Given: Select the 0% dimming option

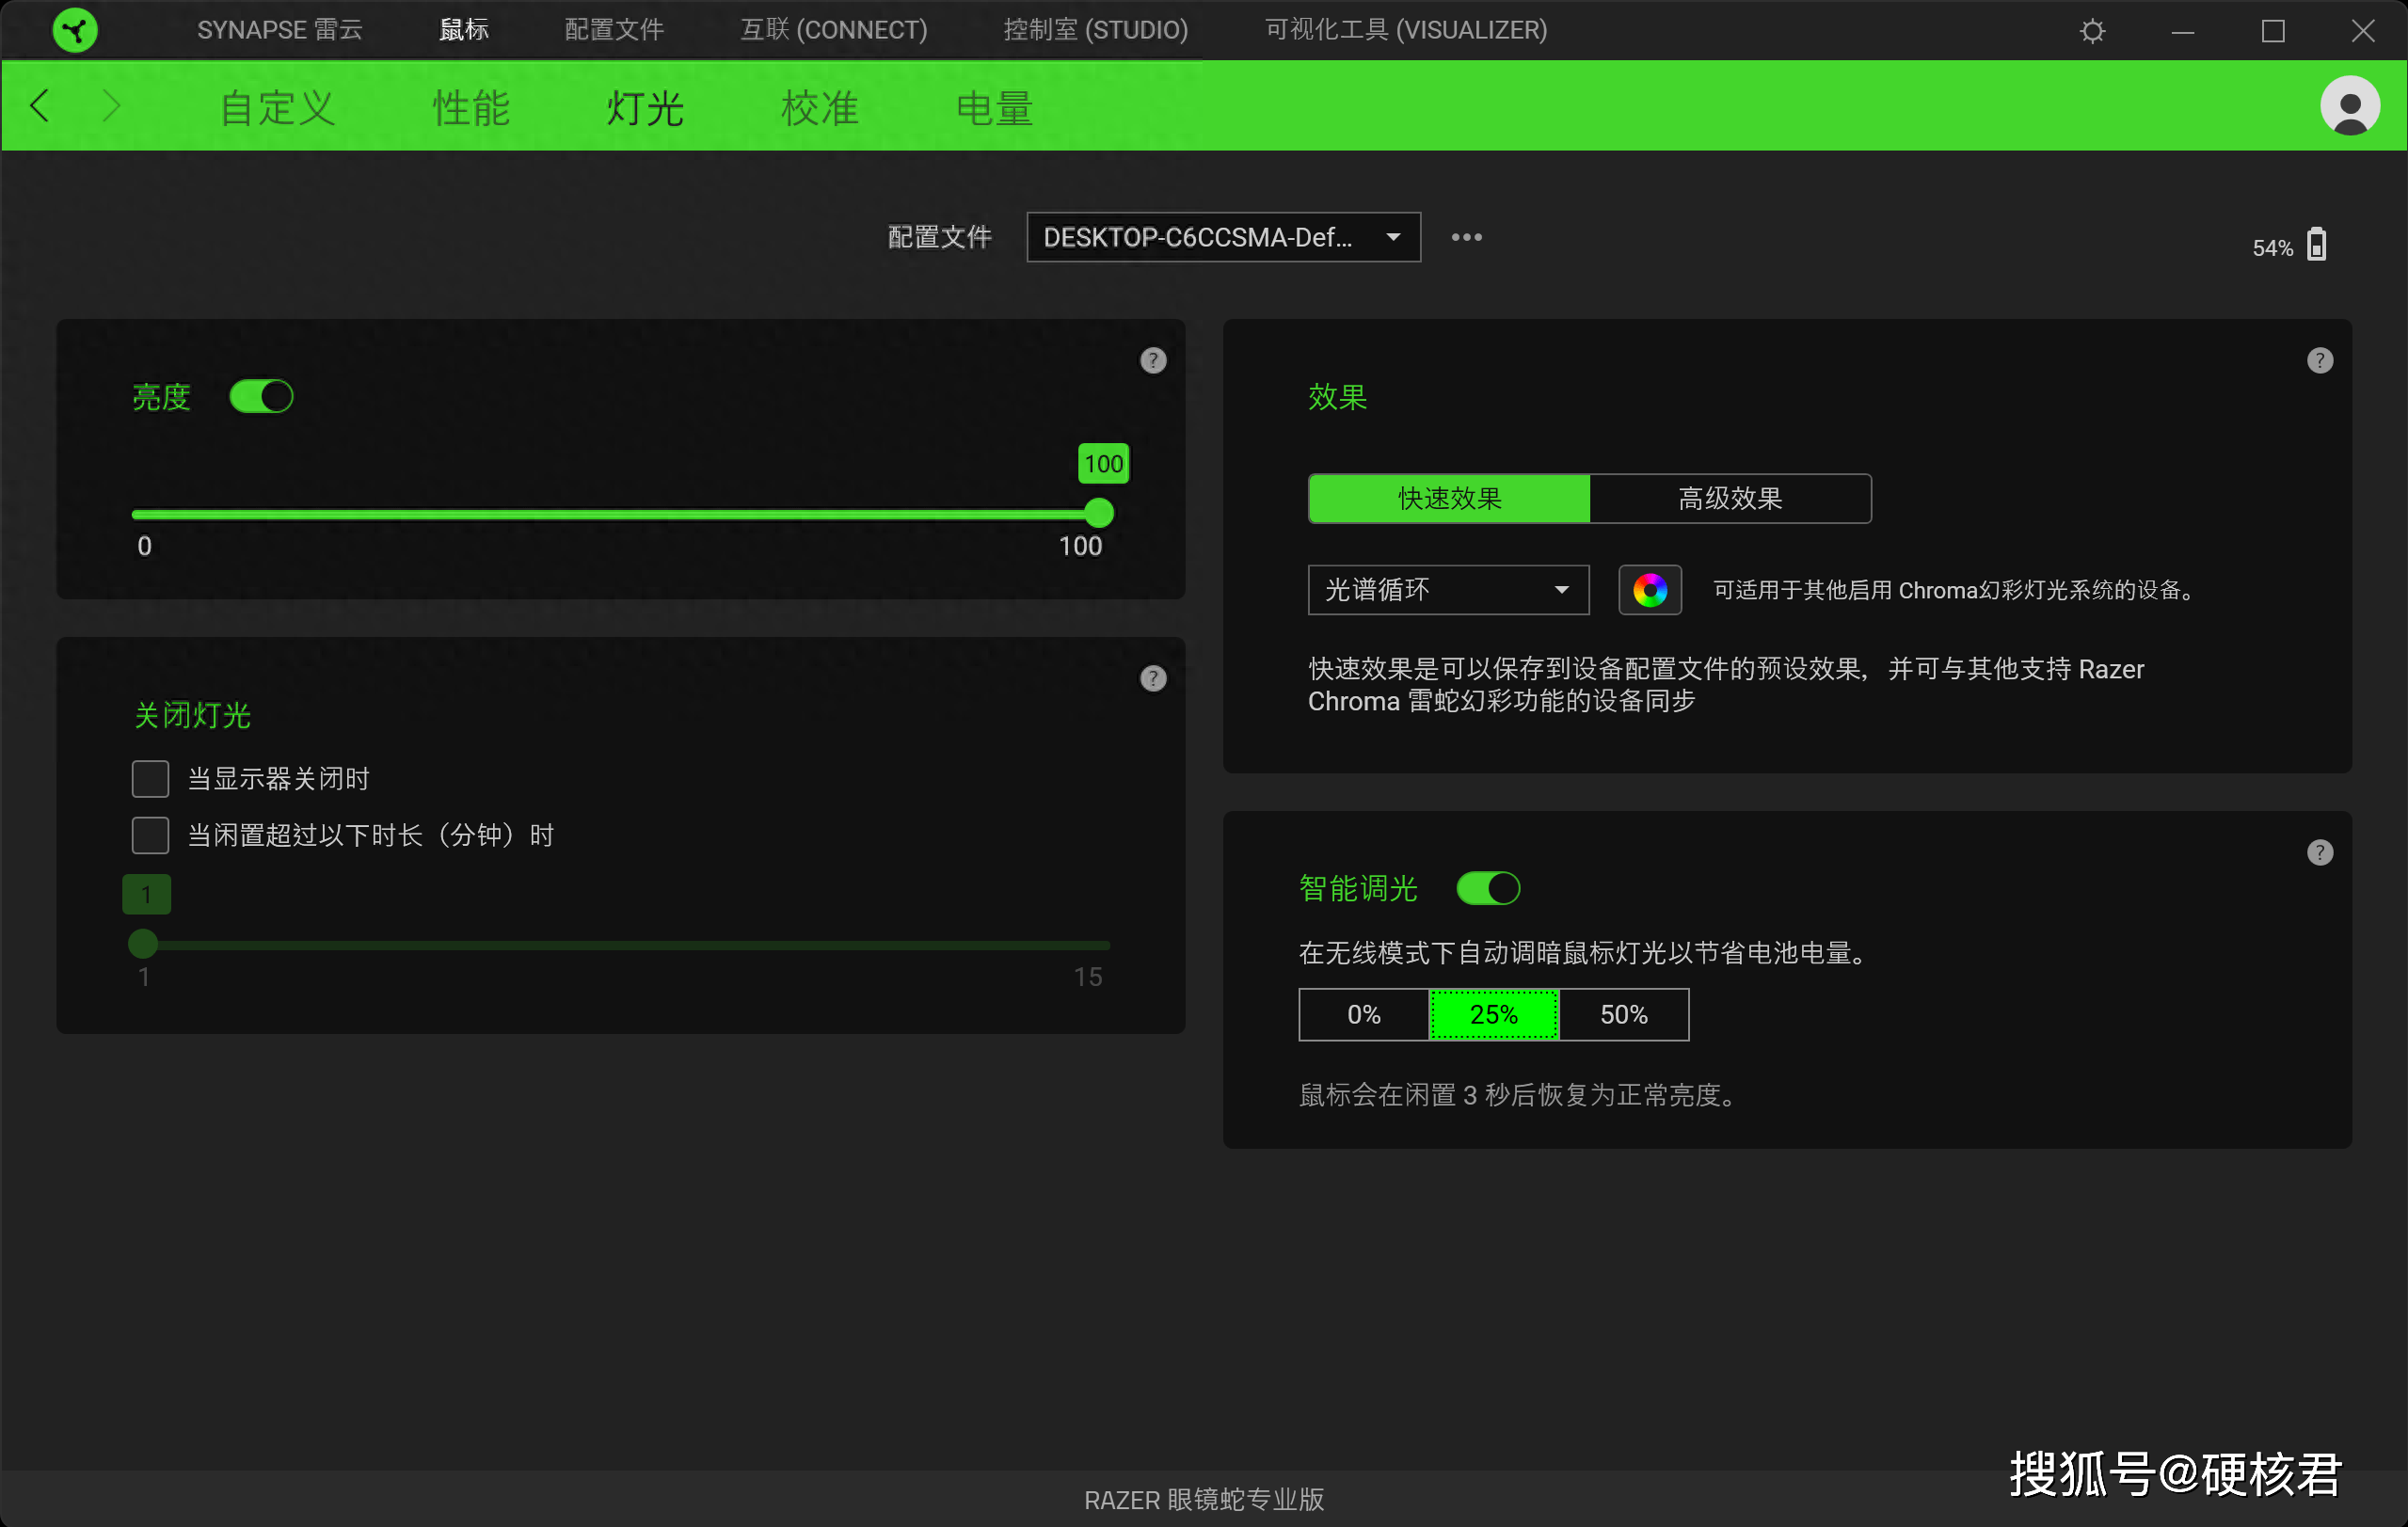Looking at the screenshot, I should pos(1363,1015).
